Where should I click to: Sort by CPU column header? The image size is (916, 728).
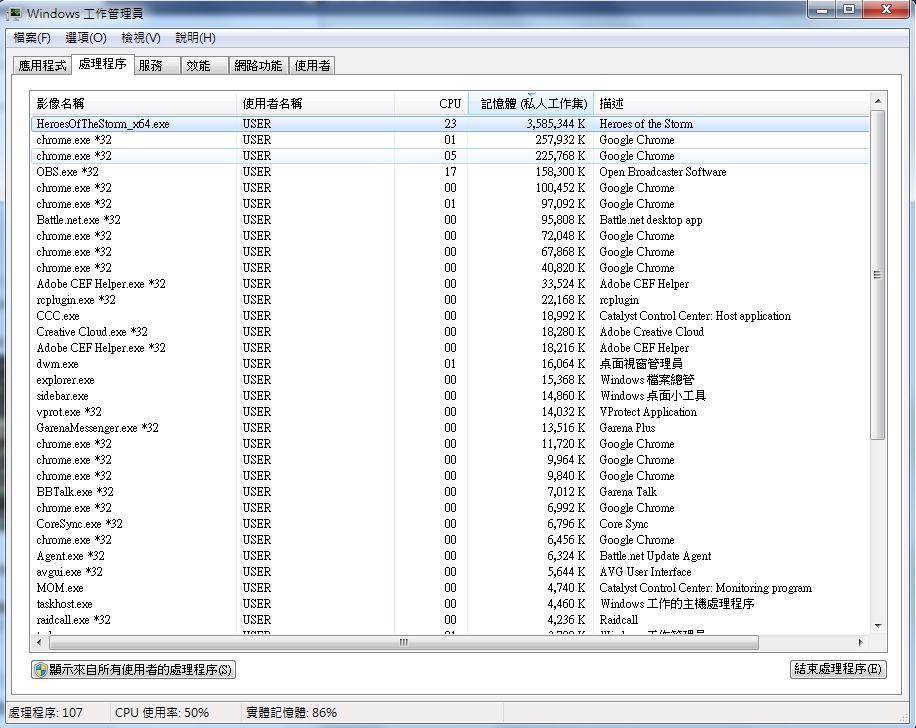click(x=431, y=103)
